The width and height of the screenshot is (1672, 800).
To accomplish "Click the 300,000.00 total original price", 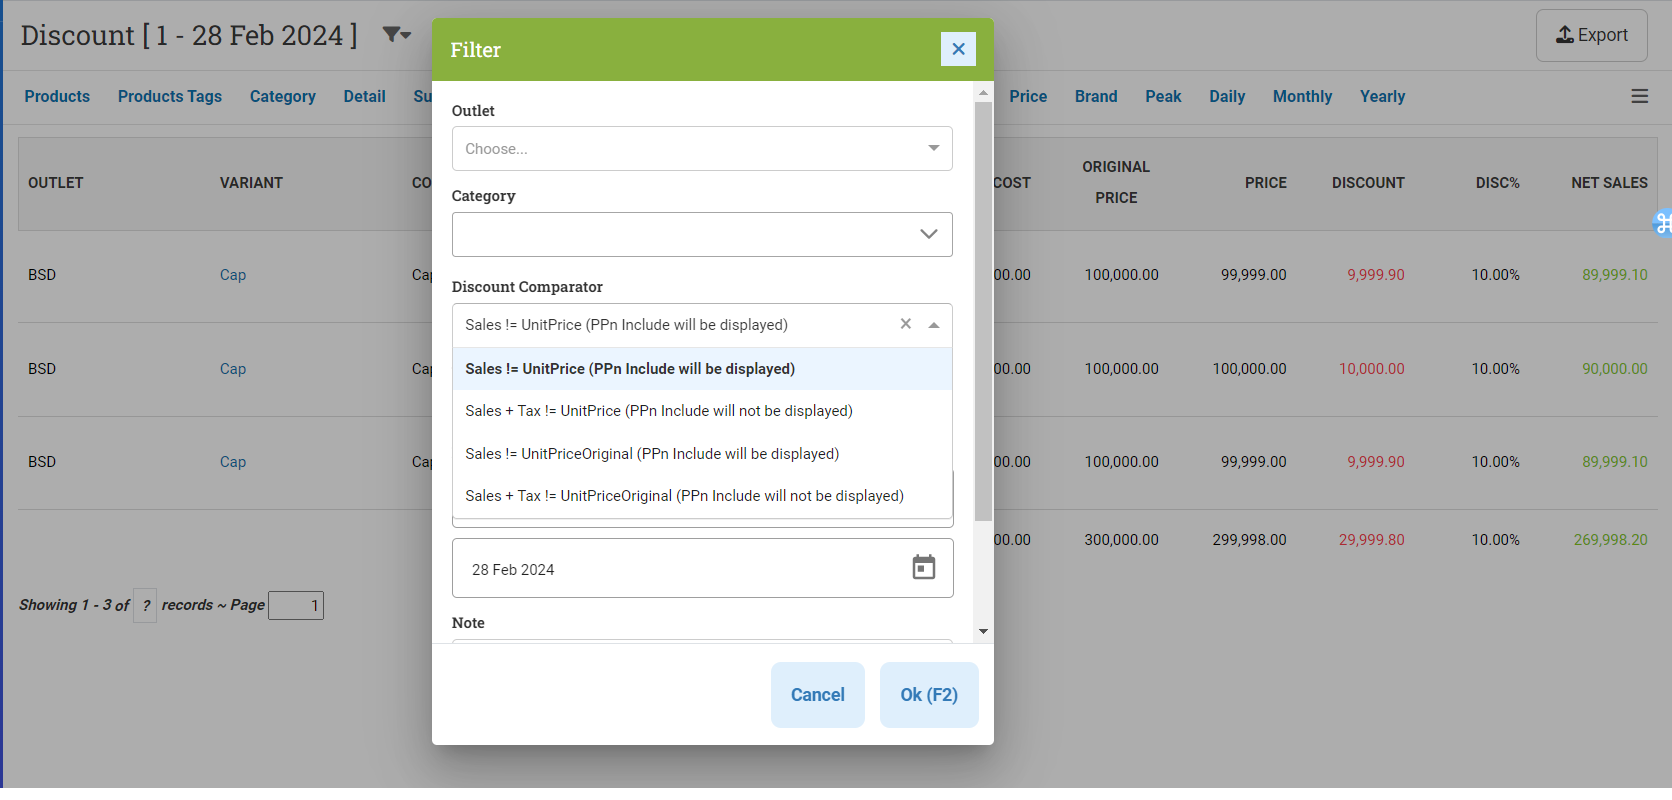I will (1122, 540).
